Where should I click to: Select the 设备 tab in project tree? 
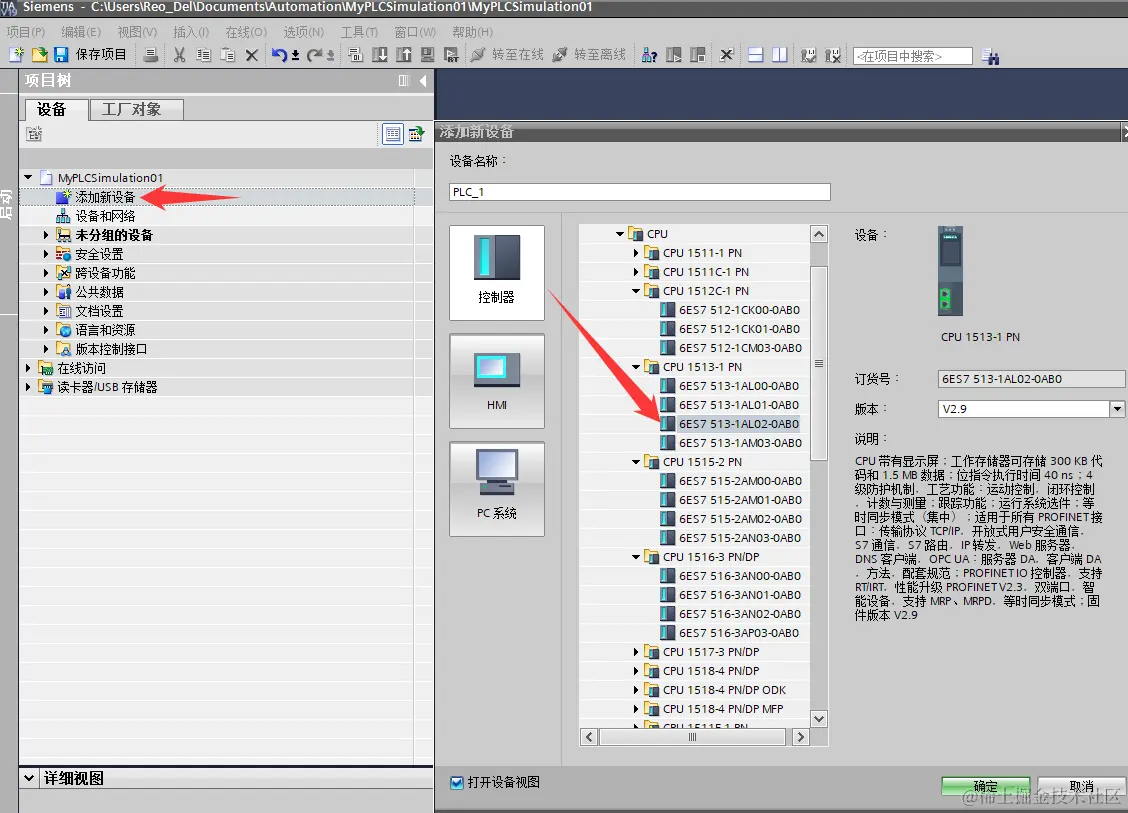coord(56,109)
